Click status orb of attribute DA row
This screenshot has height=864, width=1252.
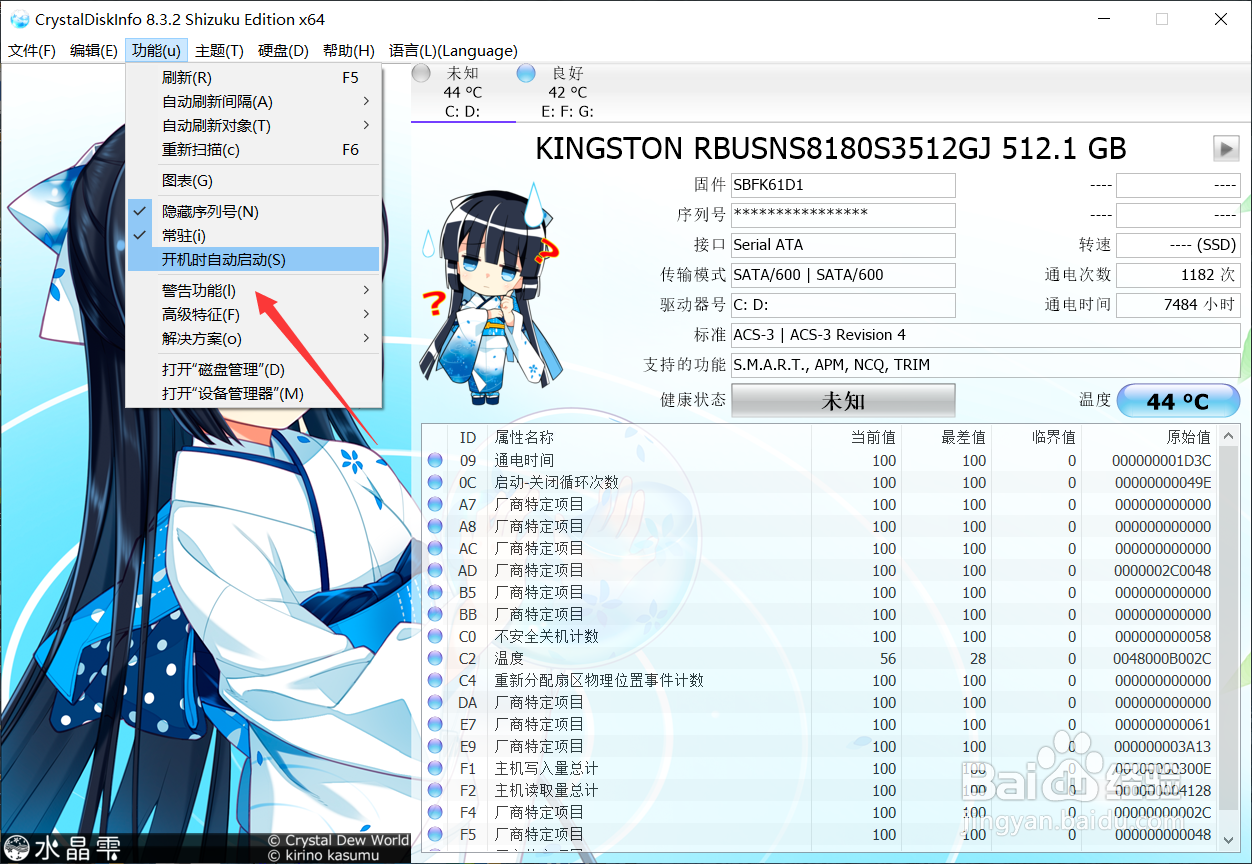[x=435, y=703]
